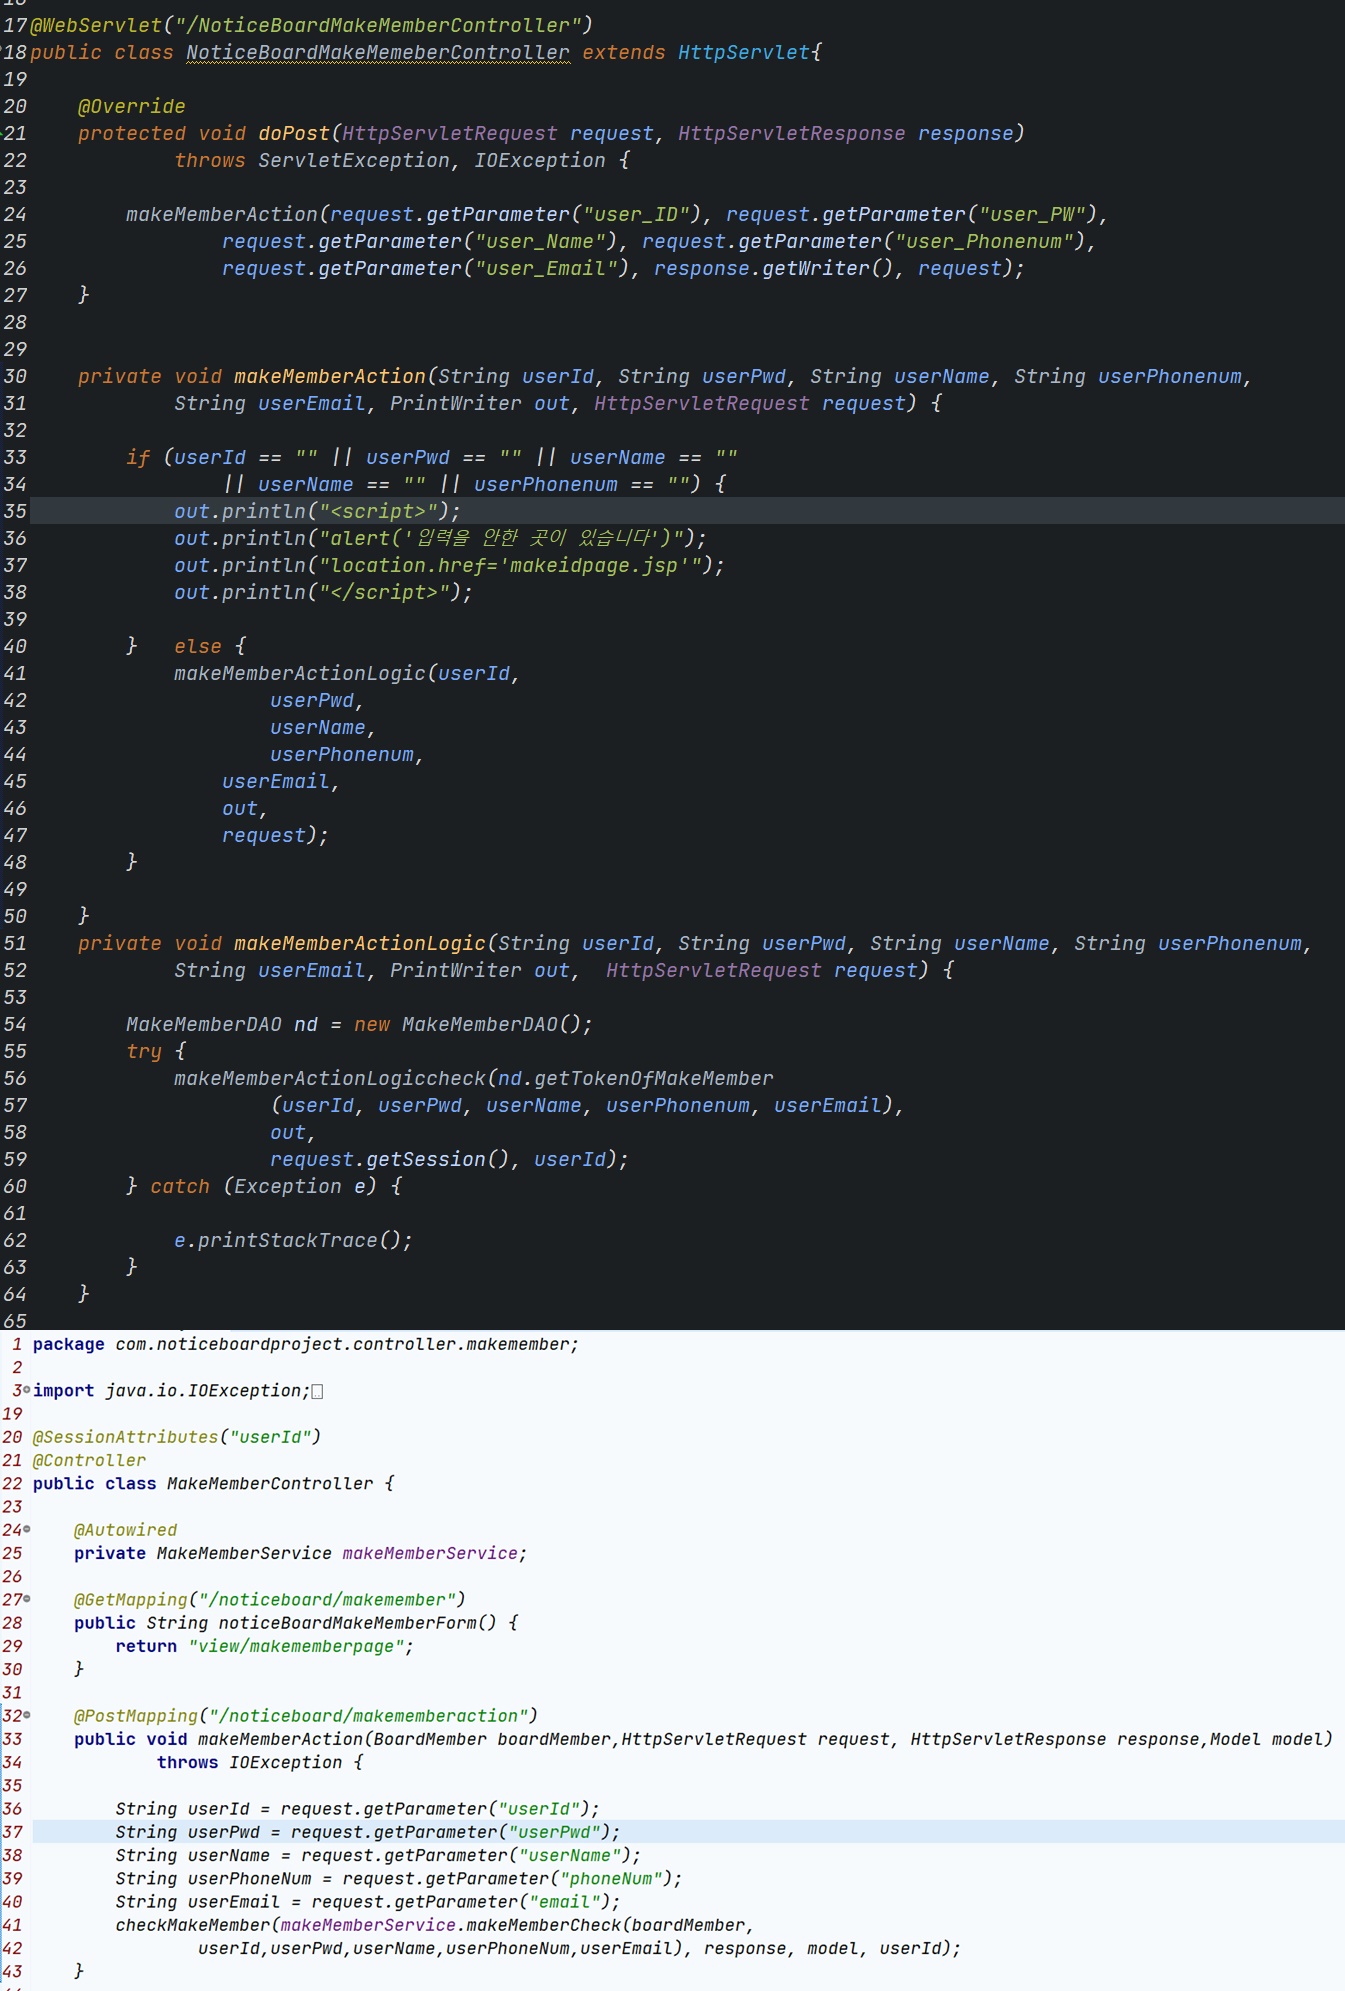Click the @Controller annotation on line 21
This screenshot has width=1345, height=1991.
point(89,1460)
